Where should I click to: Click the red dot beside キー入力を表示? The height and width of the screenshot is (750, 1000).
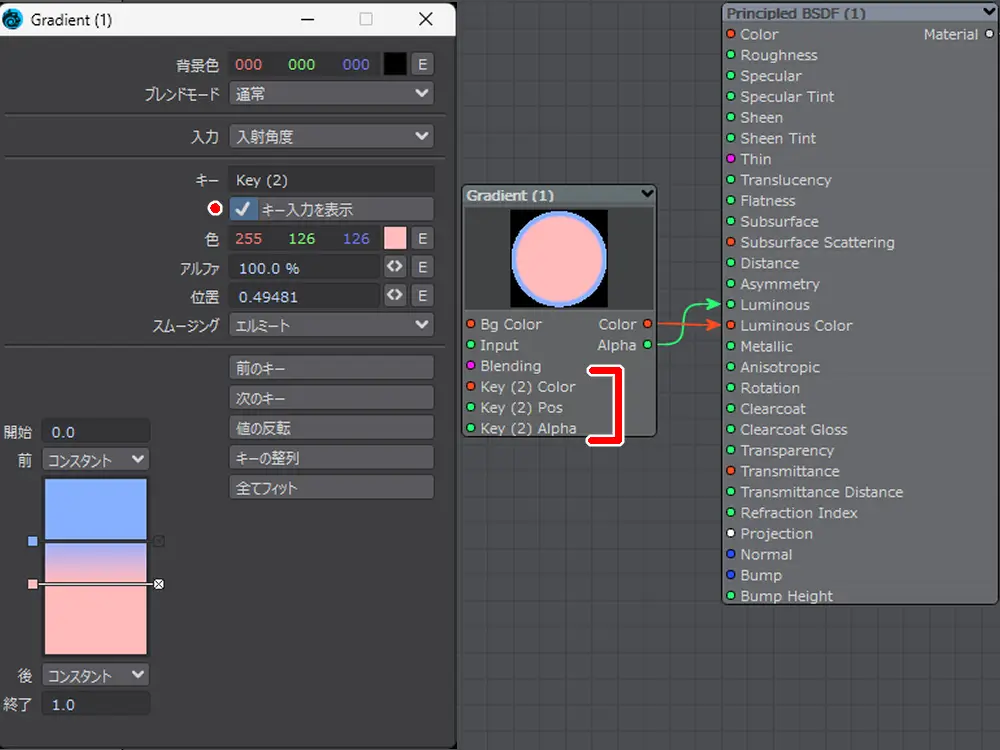tap(214, 209)
